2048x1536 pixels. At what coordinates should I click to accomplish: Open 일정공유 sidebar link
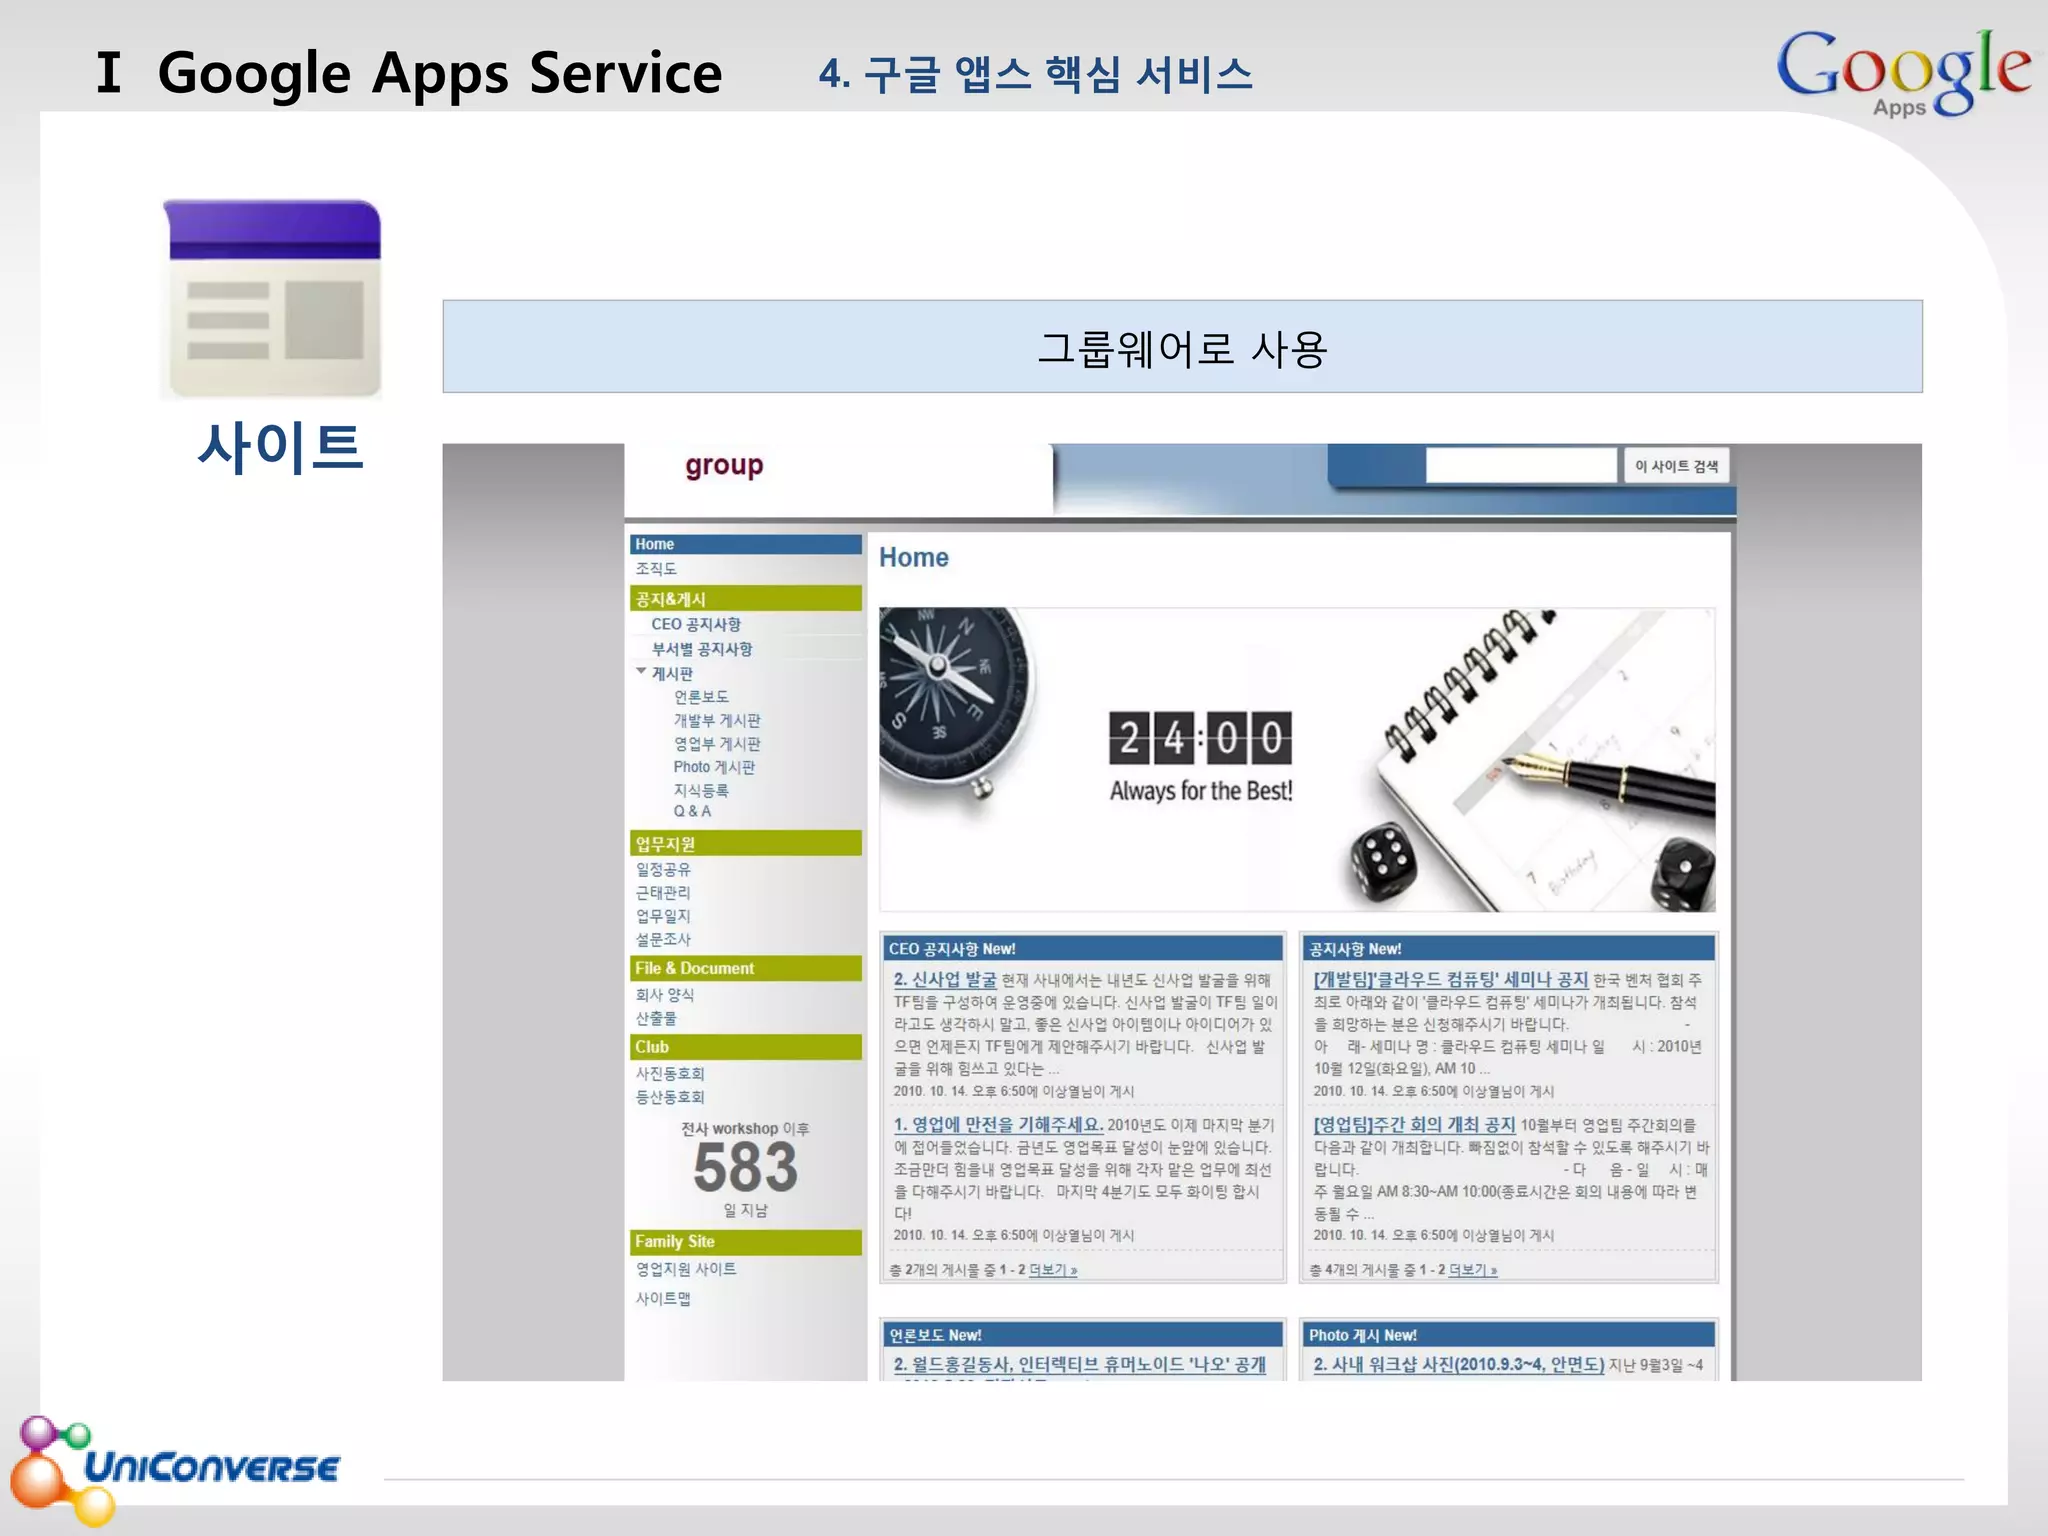[x=663, y=869]
